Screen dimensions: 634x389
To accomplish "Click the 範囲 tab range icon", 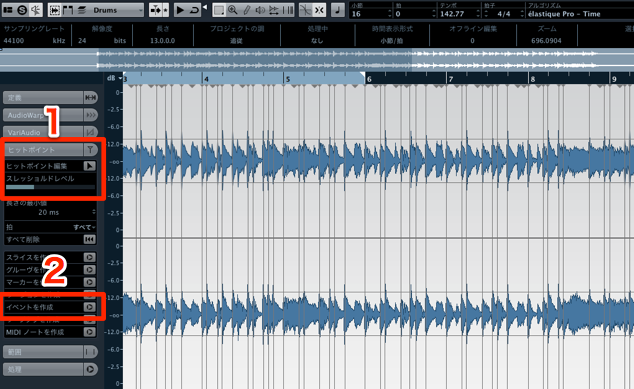I will [x=91, y=352].
